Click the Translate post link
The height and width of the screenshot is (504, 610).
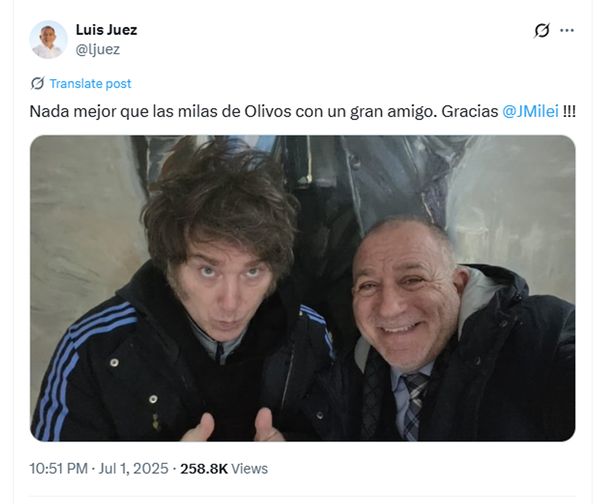click(x=90, y=84)
